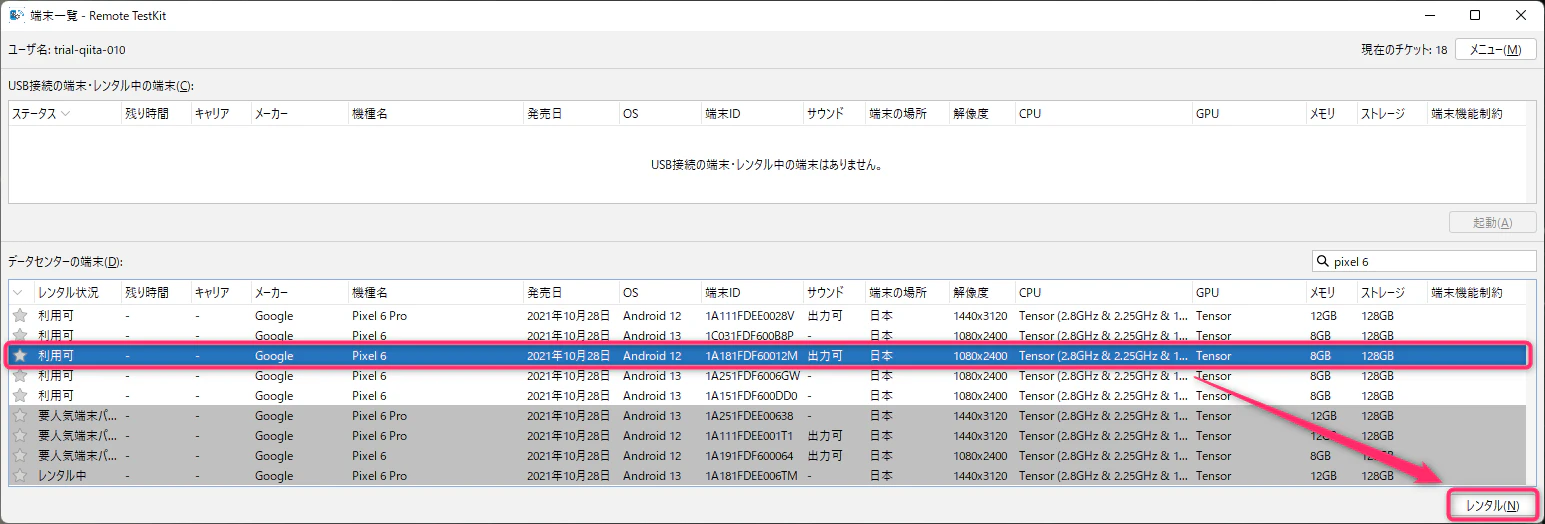
Task: Sort datacenter list by キャリア header
Action: (221, 293)
